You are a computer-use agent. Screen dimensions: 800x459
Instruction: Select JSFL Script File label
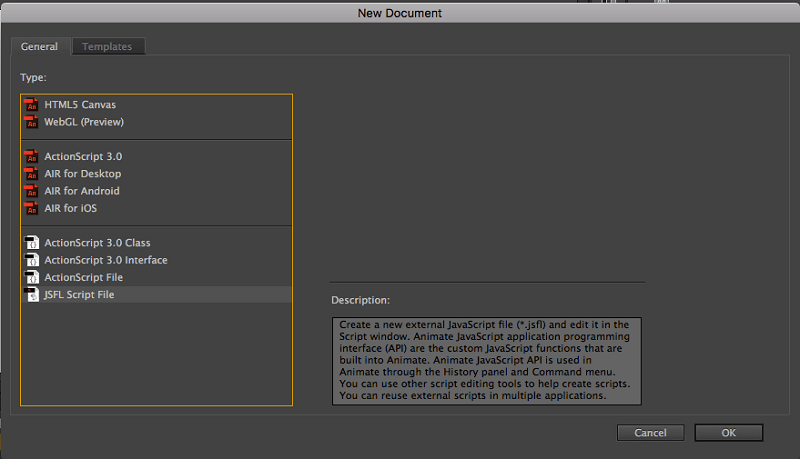79,295
